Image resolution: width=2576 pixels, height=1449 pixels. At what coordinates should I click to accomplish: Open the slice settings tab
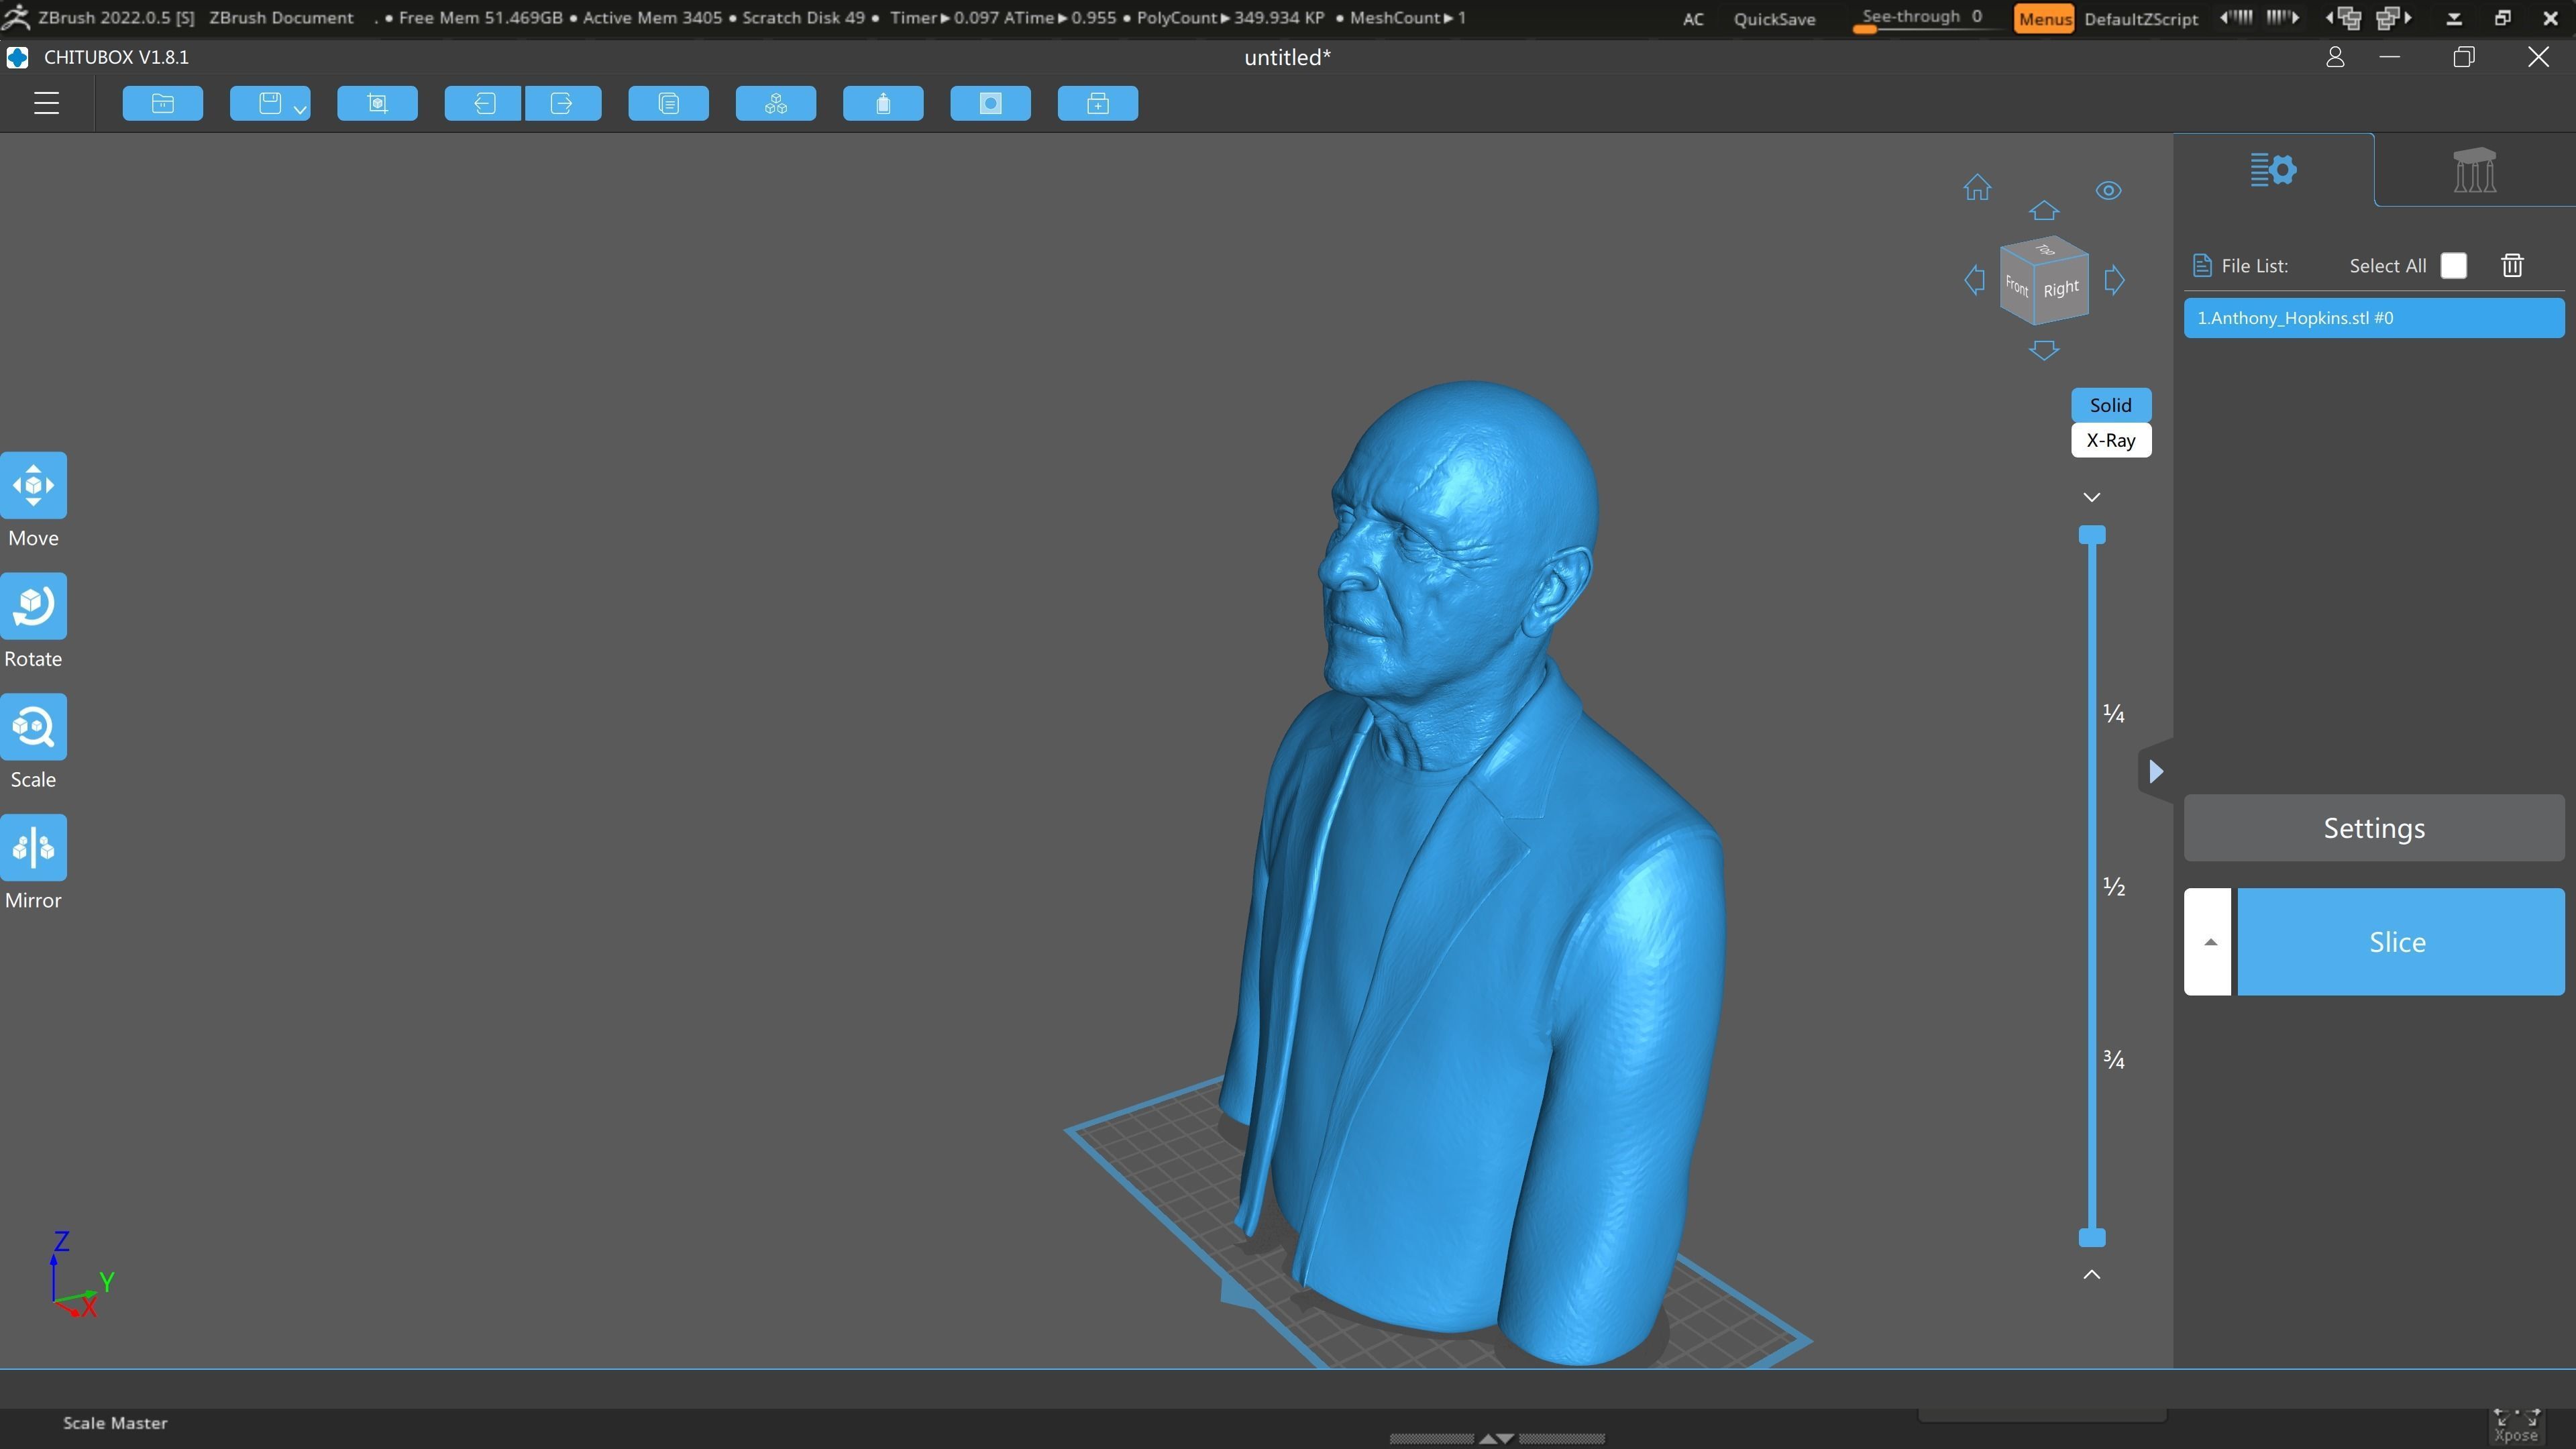(x=2273, y=170)
